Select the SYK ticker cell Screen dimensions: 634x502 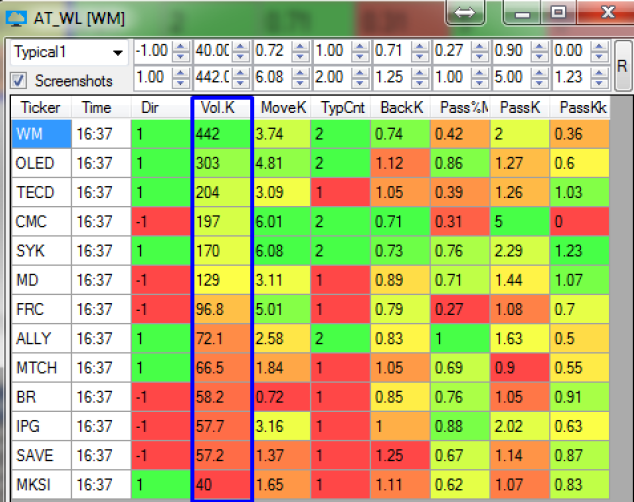(41, 251)
